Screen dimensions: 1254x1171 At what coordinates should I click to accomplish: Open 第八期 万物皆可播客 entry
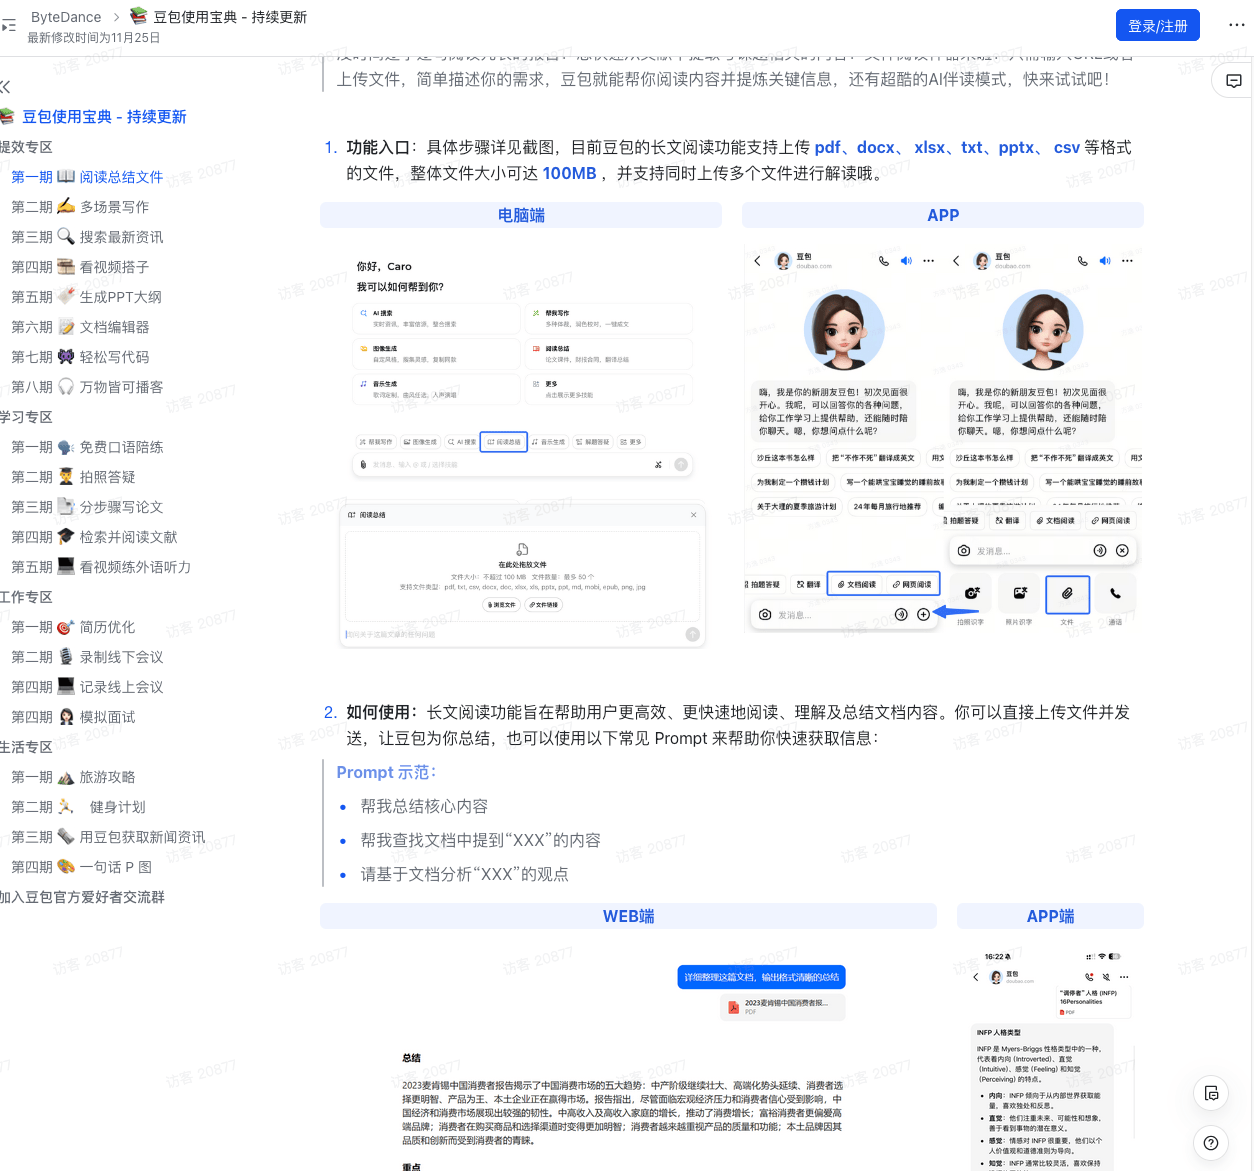tap(87, 387)
